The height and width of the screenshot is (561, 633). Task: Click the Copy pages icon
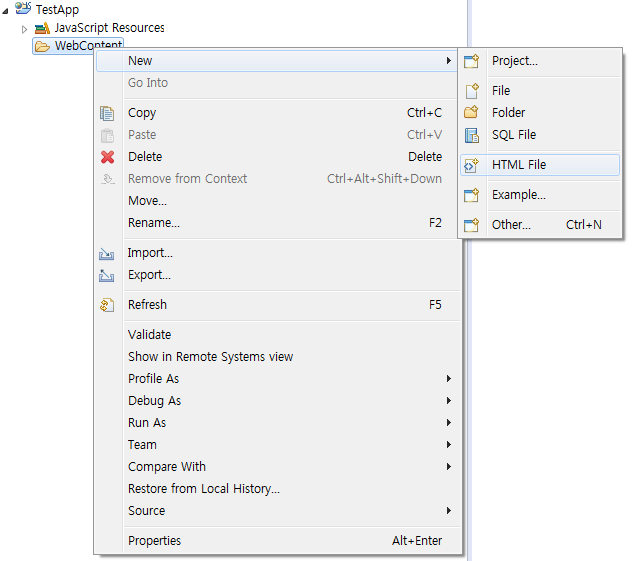[108, 113]
